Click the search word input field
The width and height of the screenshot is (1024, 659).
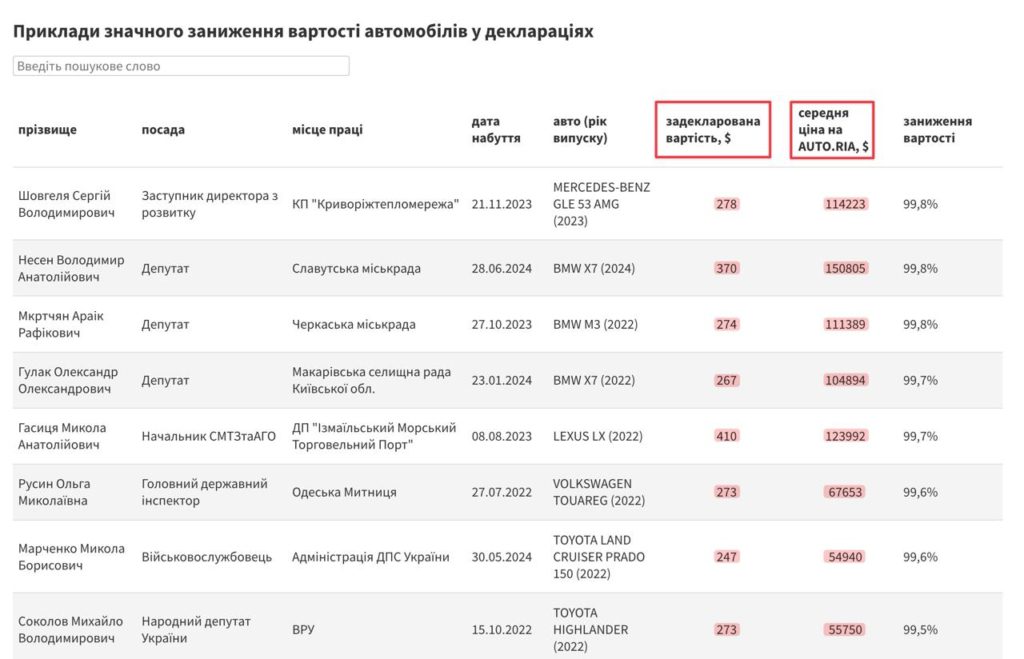click(181, 66)
